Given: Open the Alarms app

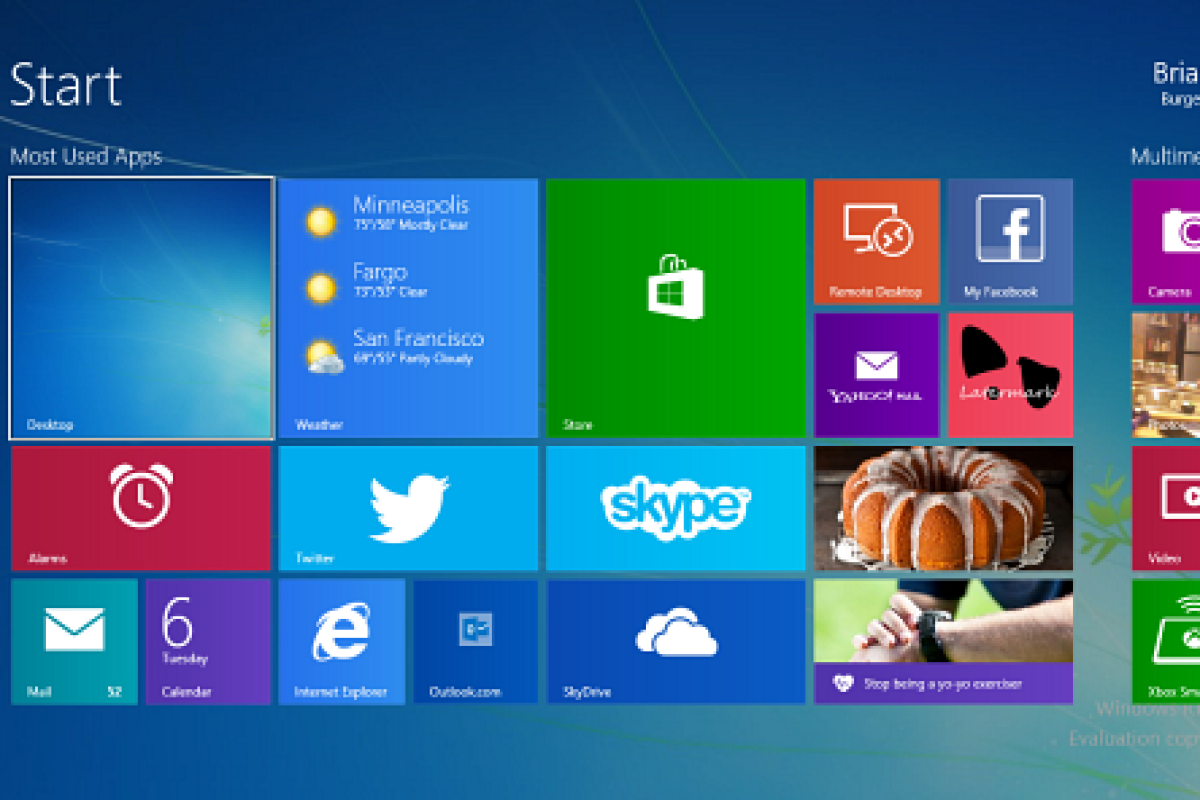Looking at the screenshot, I should 140,508.
